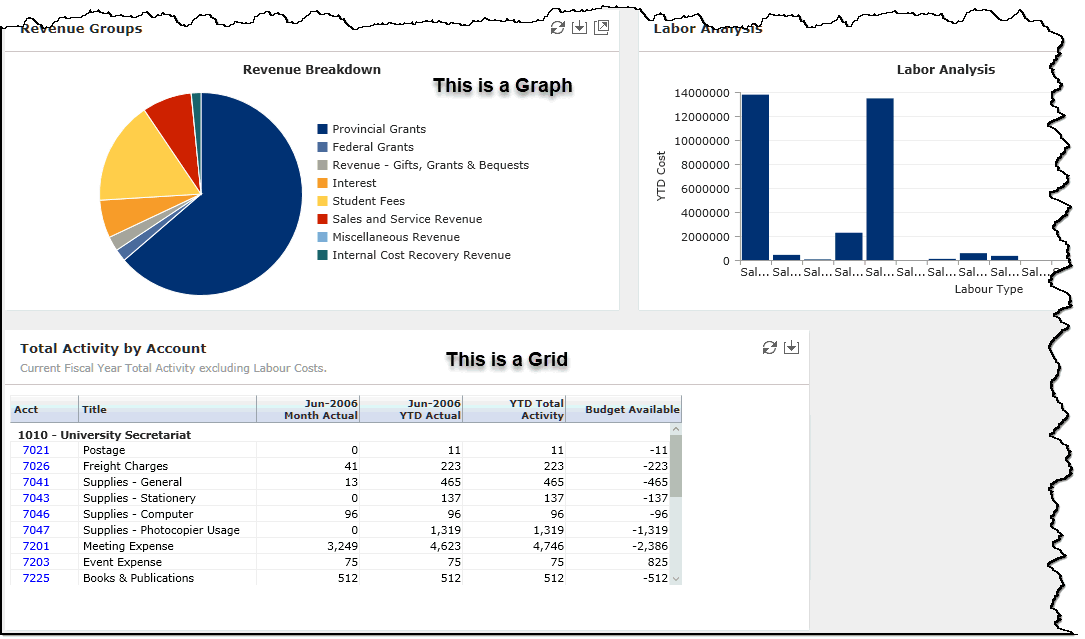The height and width of the screenshot is (639, 1085).
Task: Open account 7021 Postage link
Action: 36,450
